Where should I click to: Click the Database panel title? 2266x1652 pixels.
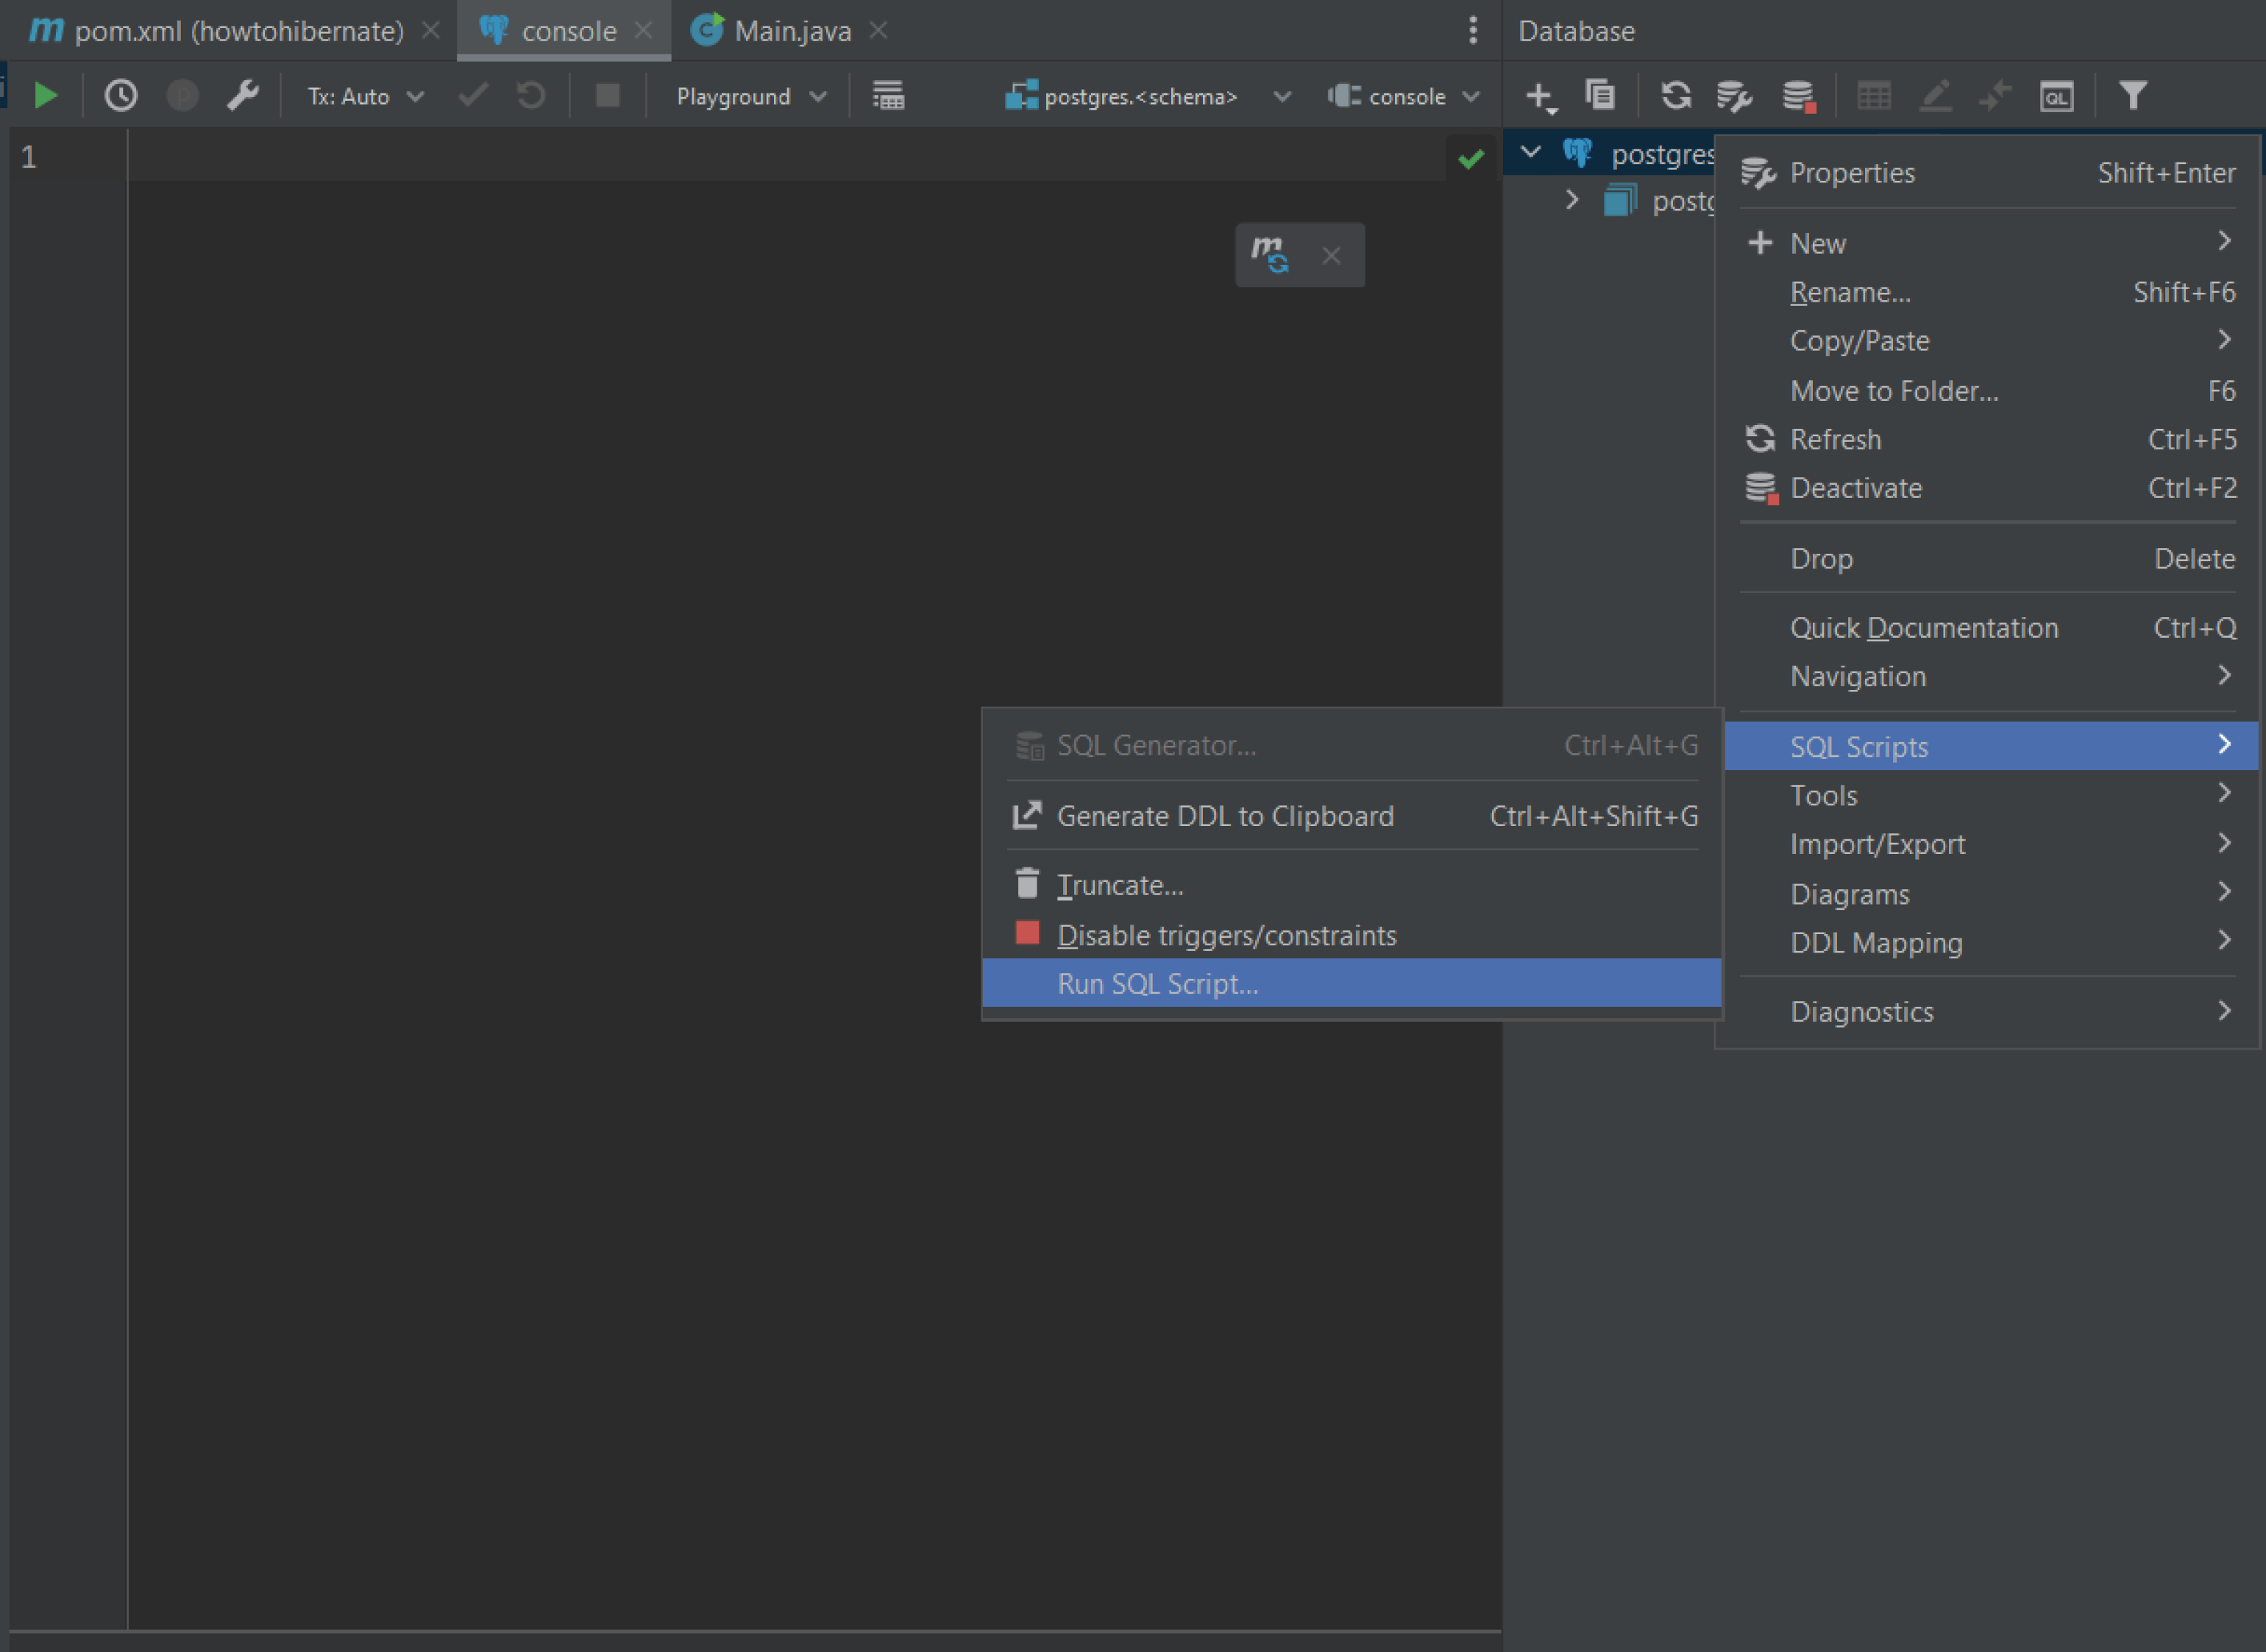tap(1576, 31)
